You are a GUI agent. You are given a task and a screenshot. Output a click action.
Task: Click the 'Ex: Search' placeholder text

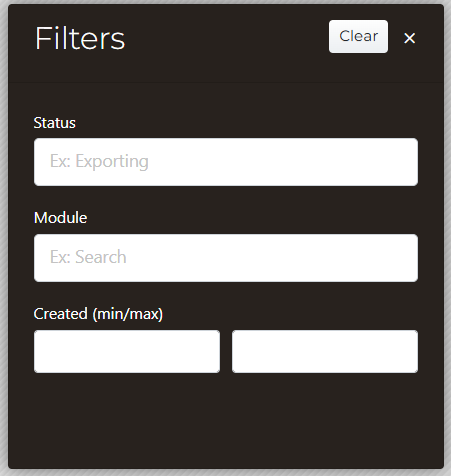coord(88,257)
